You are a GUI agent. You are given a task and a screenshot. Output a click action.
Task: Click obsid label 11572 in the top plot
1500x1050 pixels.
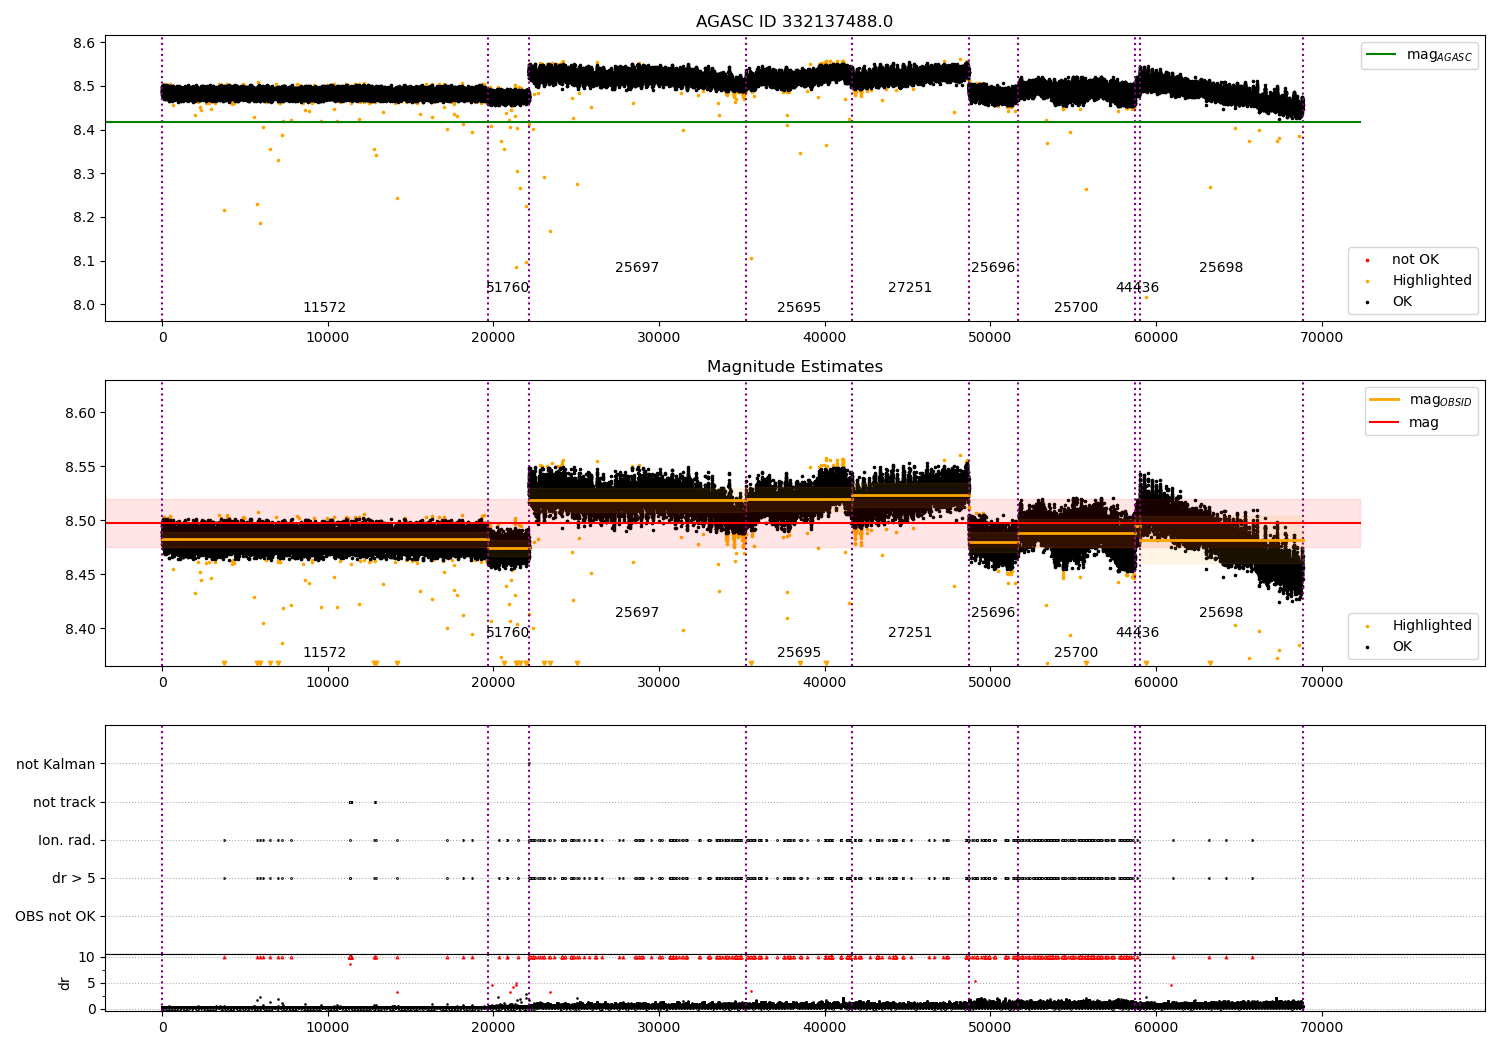324,308
